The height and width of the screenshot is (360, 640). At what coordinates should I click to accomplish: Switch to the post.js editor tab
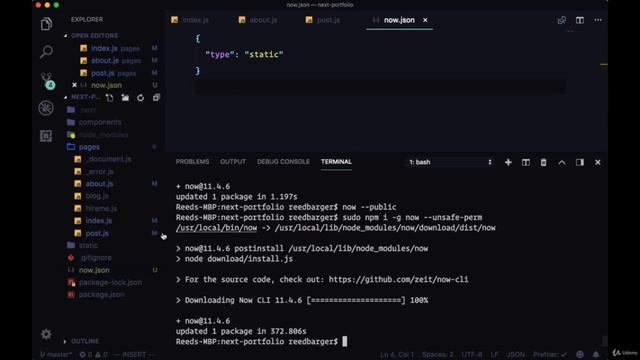[323, 20]
